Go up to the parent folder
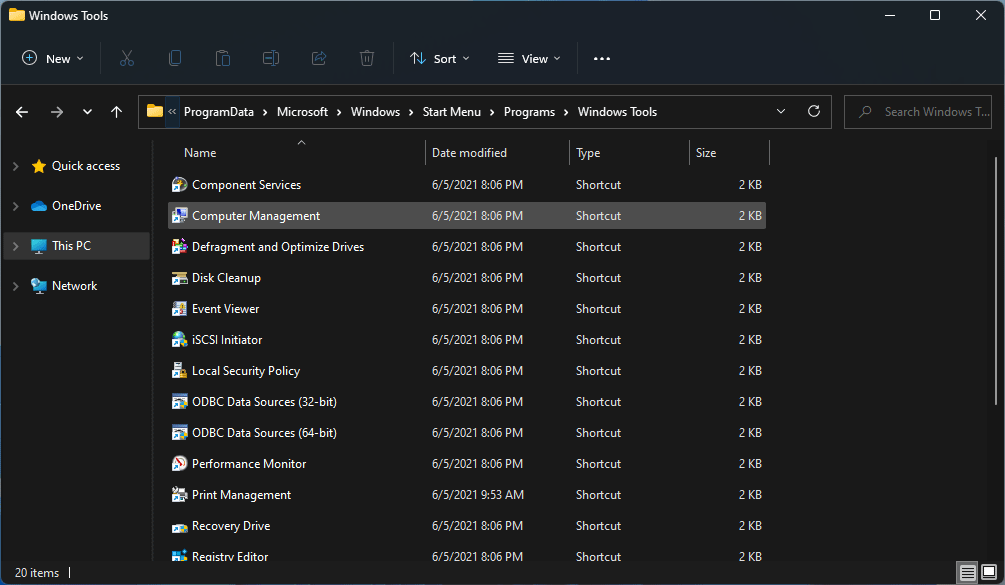Image resolution: width=1005 pixels, height=585 pixels. tap(115, 112)
